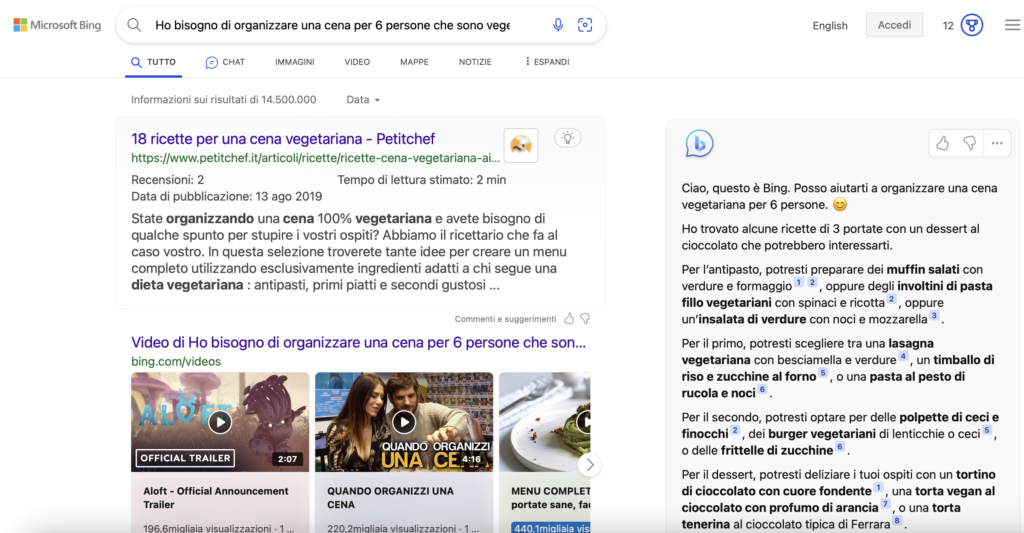Show next videos with carousel arrow
Viewport: 1024px width, 533px height.
click(590, 465)
